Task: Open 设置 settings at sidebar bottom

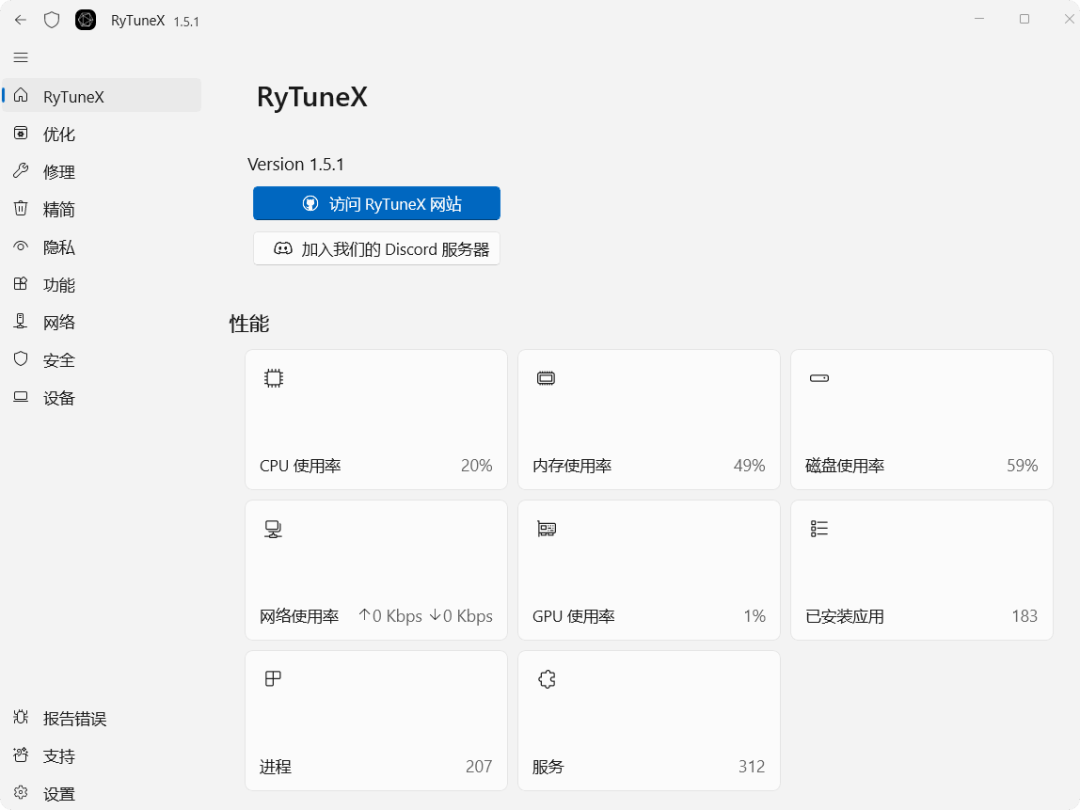Action: pos(58,794)
